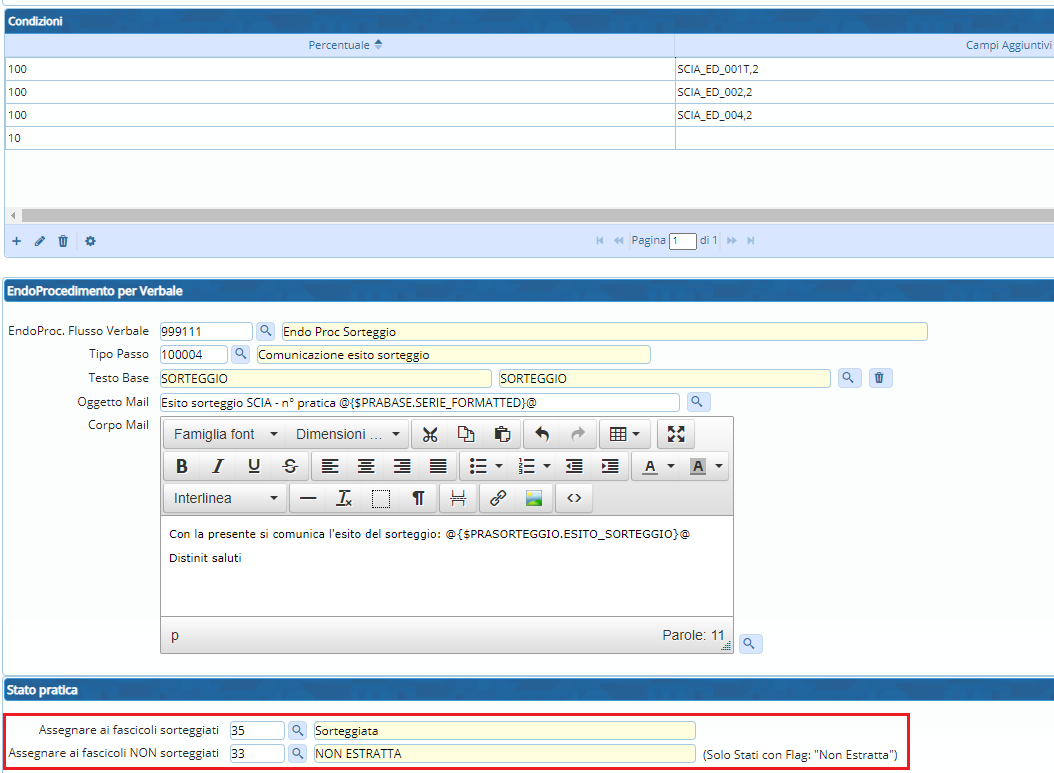The image size is (1054, 773).
Task: Toggle underline formatting in mail editor
Action: (x=253, y=466)
